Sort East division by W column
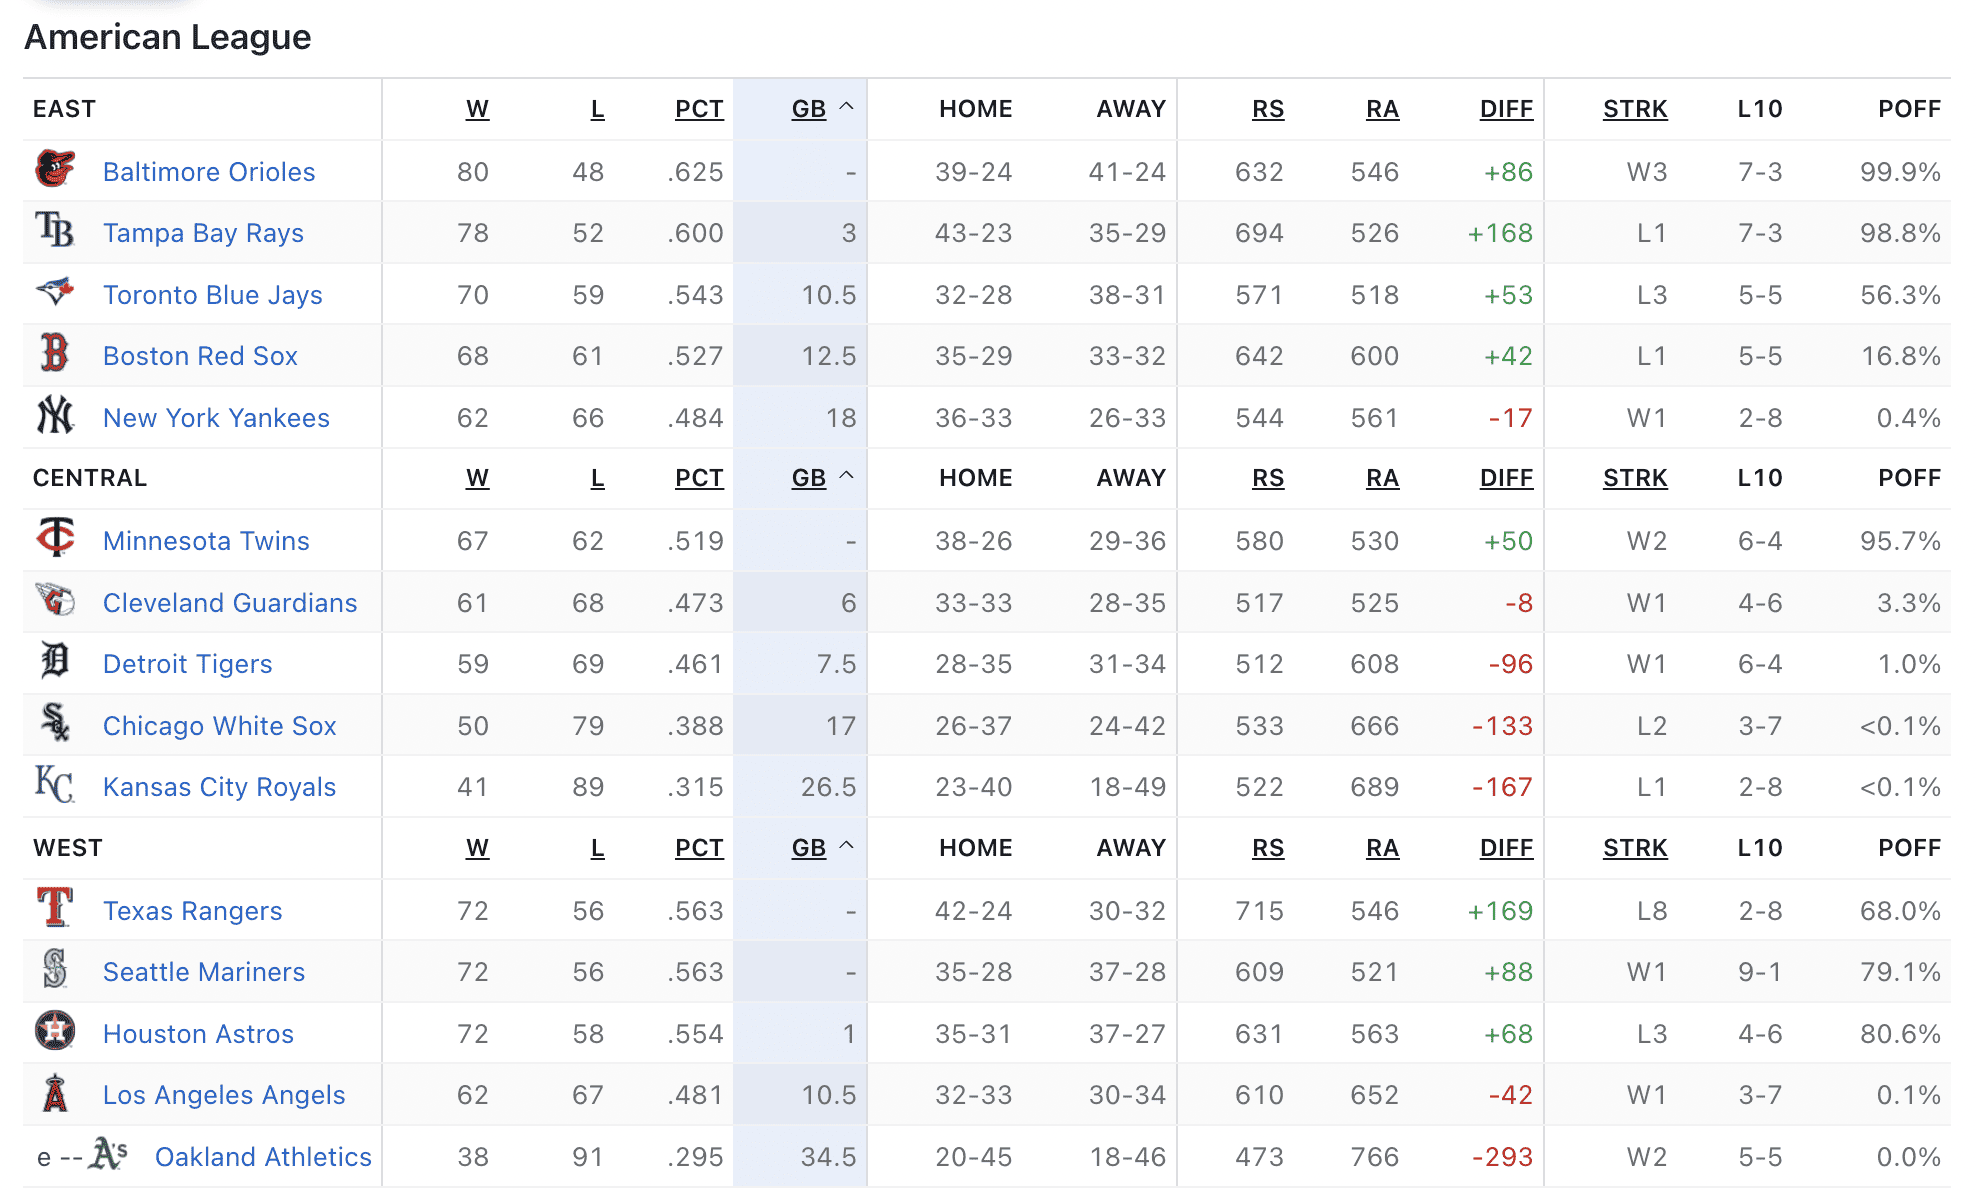 tap(477, 109)
